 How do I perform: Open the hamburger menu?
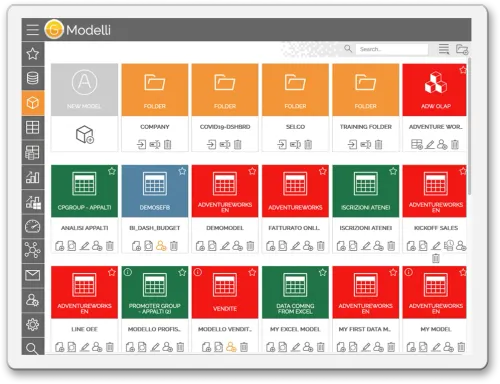[x=32, y=30]
